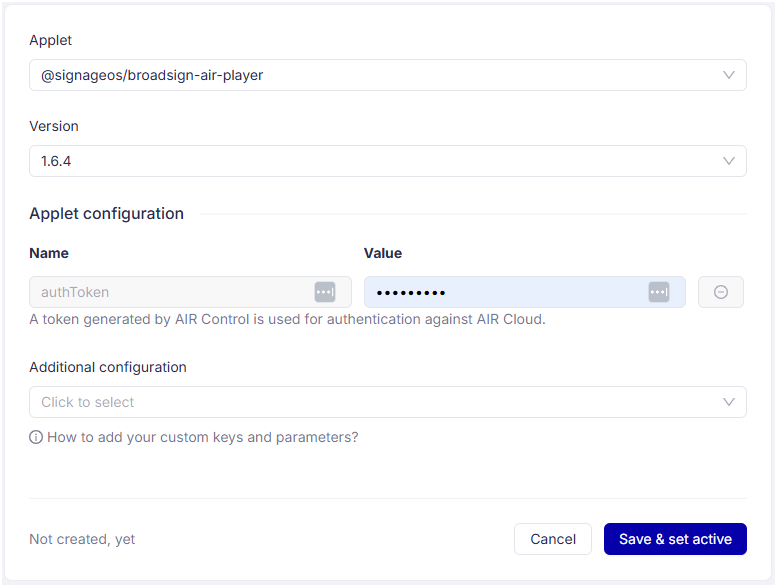This screenshot has height=587, width=777.
Task: Click the info circle icon beside custom keys help
Action: pos(36,437)
